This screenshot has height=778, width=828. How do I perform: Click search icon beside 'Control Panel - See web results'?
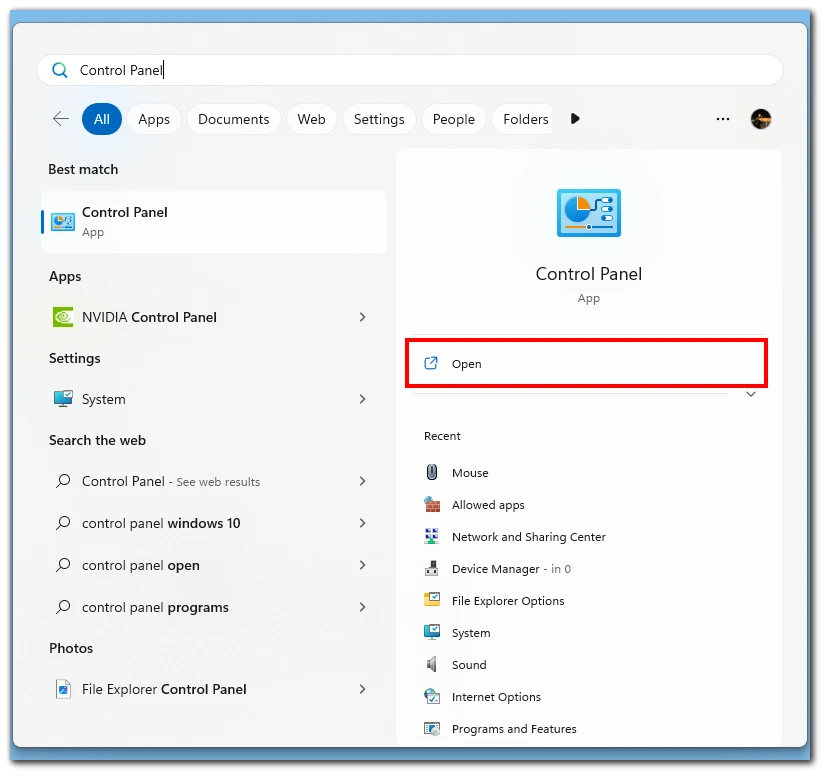click(63, 481)
